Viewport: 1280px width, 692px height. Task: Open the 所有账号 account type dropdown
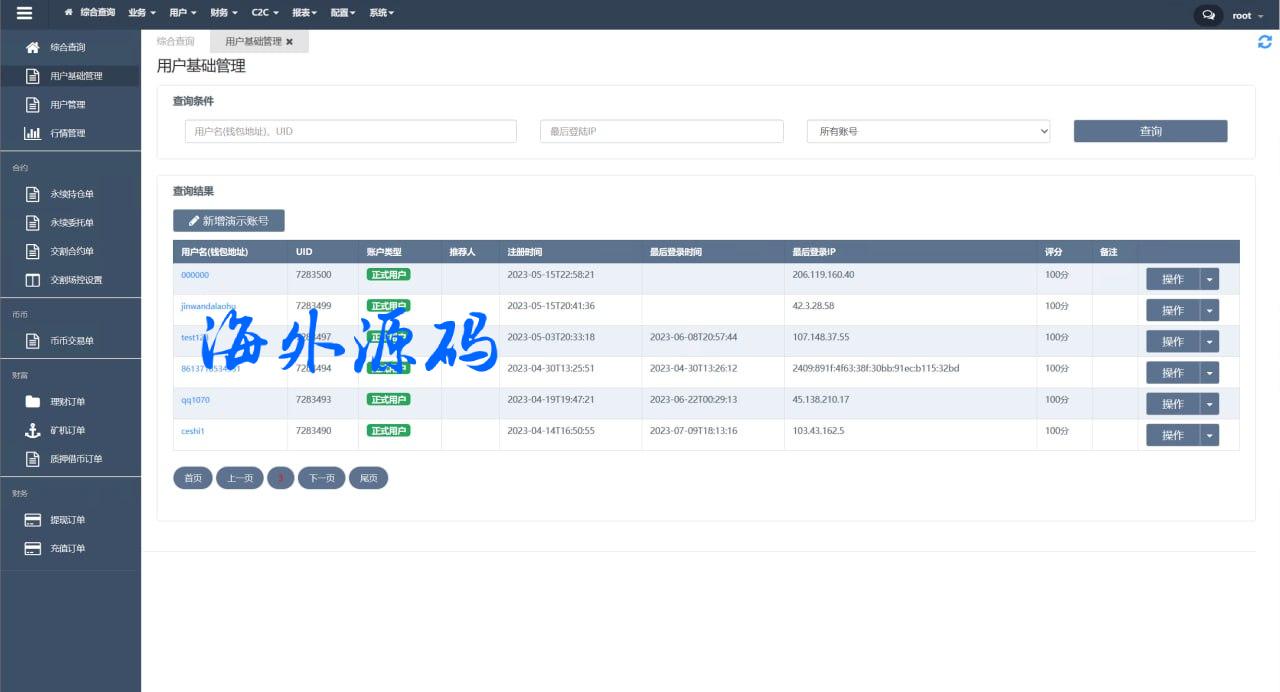[x=928, y=131]
